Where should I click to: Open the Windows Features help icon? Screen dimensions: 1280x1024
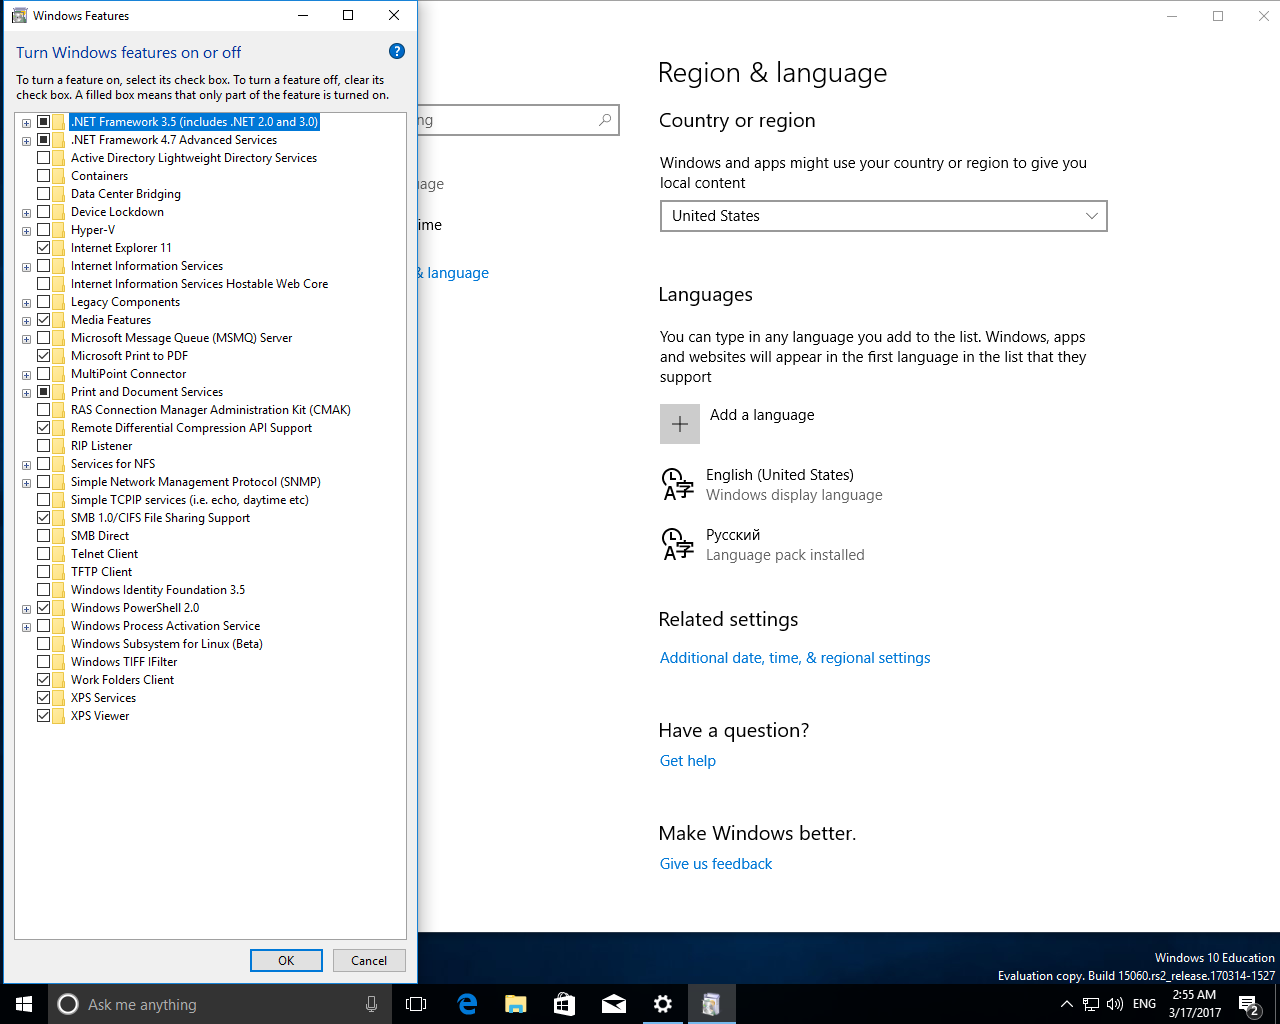pyautogui.click(x=397, y=52)
